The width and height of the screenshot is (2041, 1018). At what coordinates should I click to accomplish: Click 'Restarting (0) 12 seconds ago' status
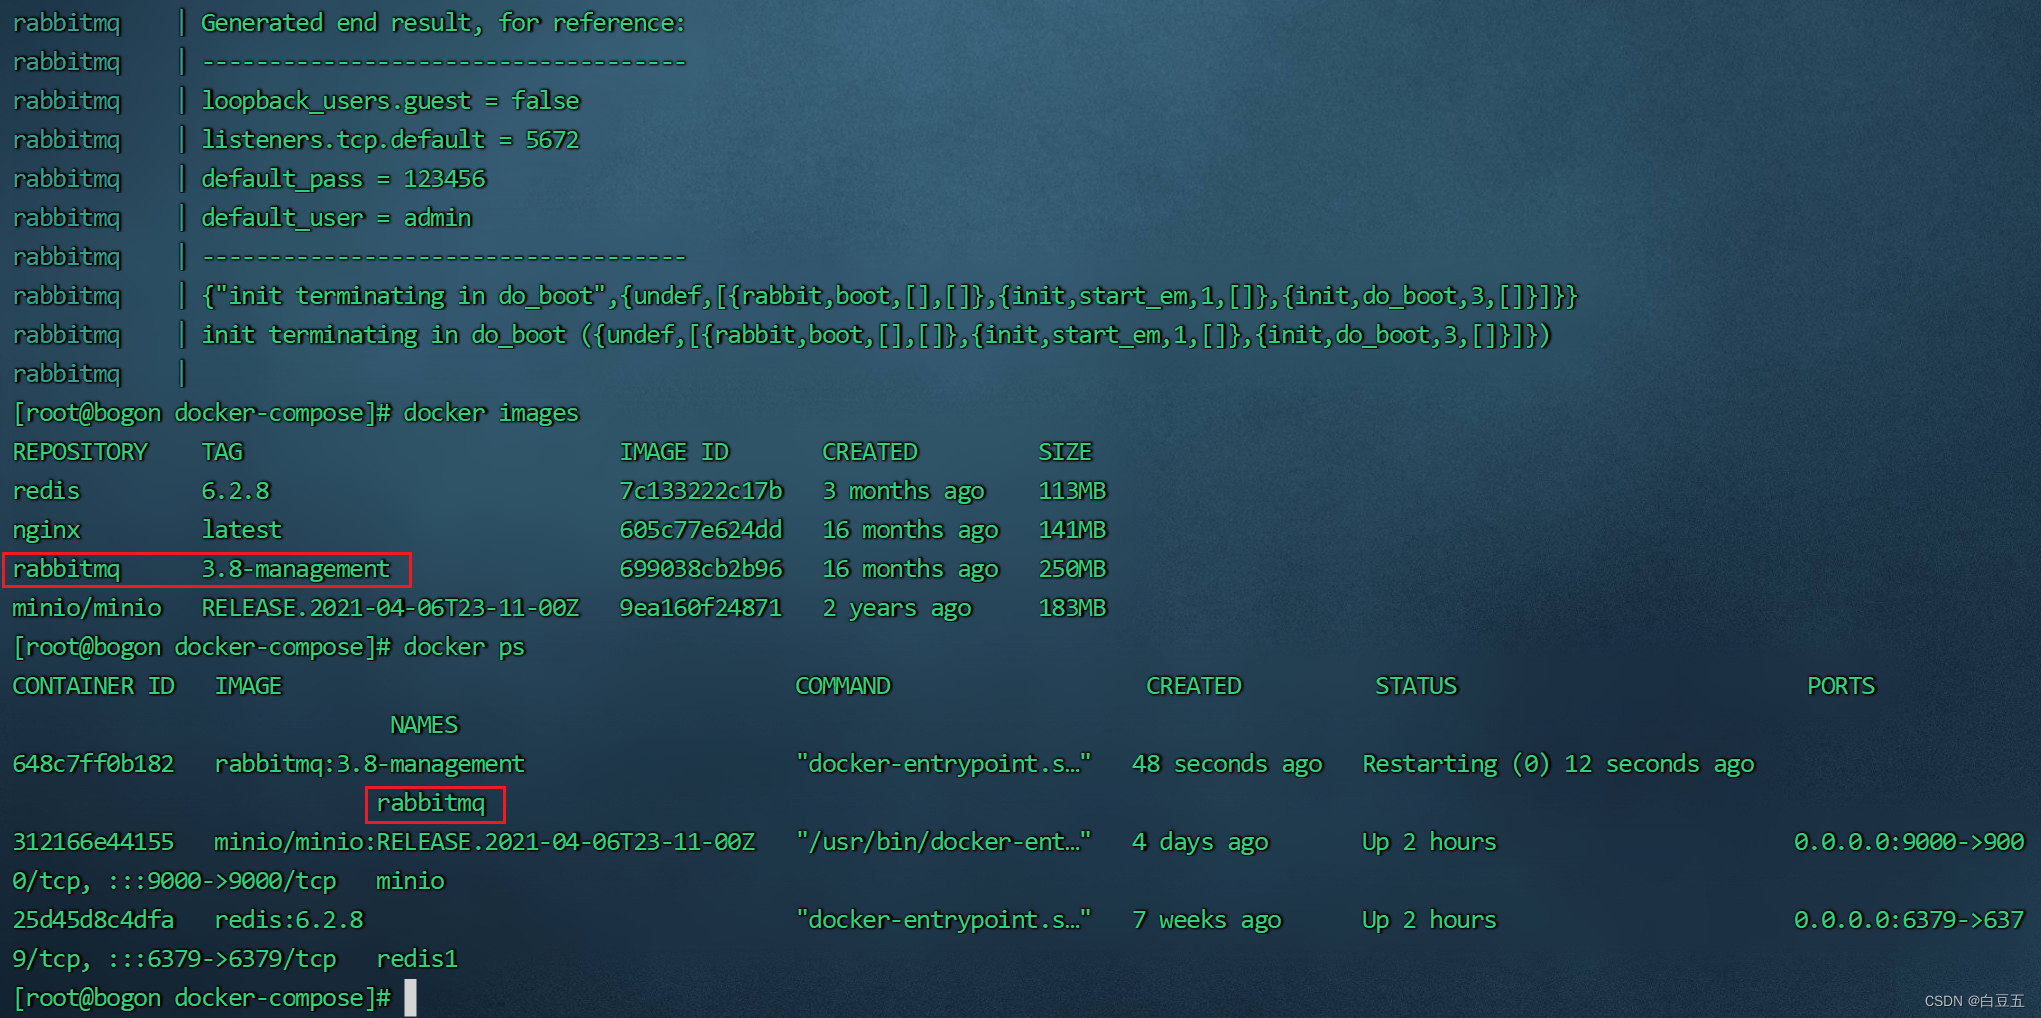pyautogui.click(x=1558, y=764)
